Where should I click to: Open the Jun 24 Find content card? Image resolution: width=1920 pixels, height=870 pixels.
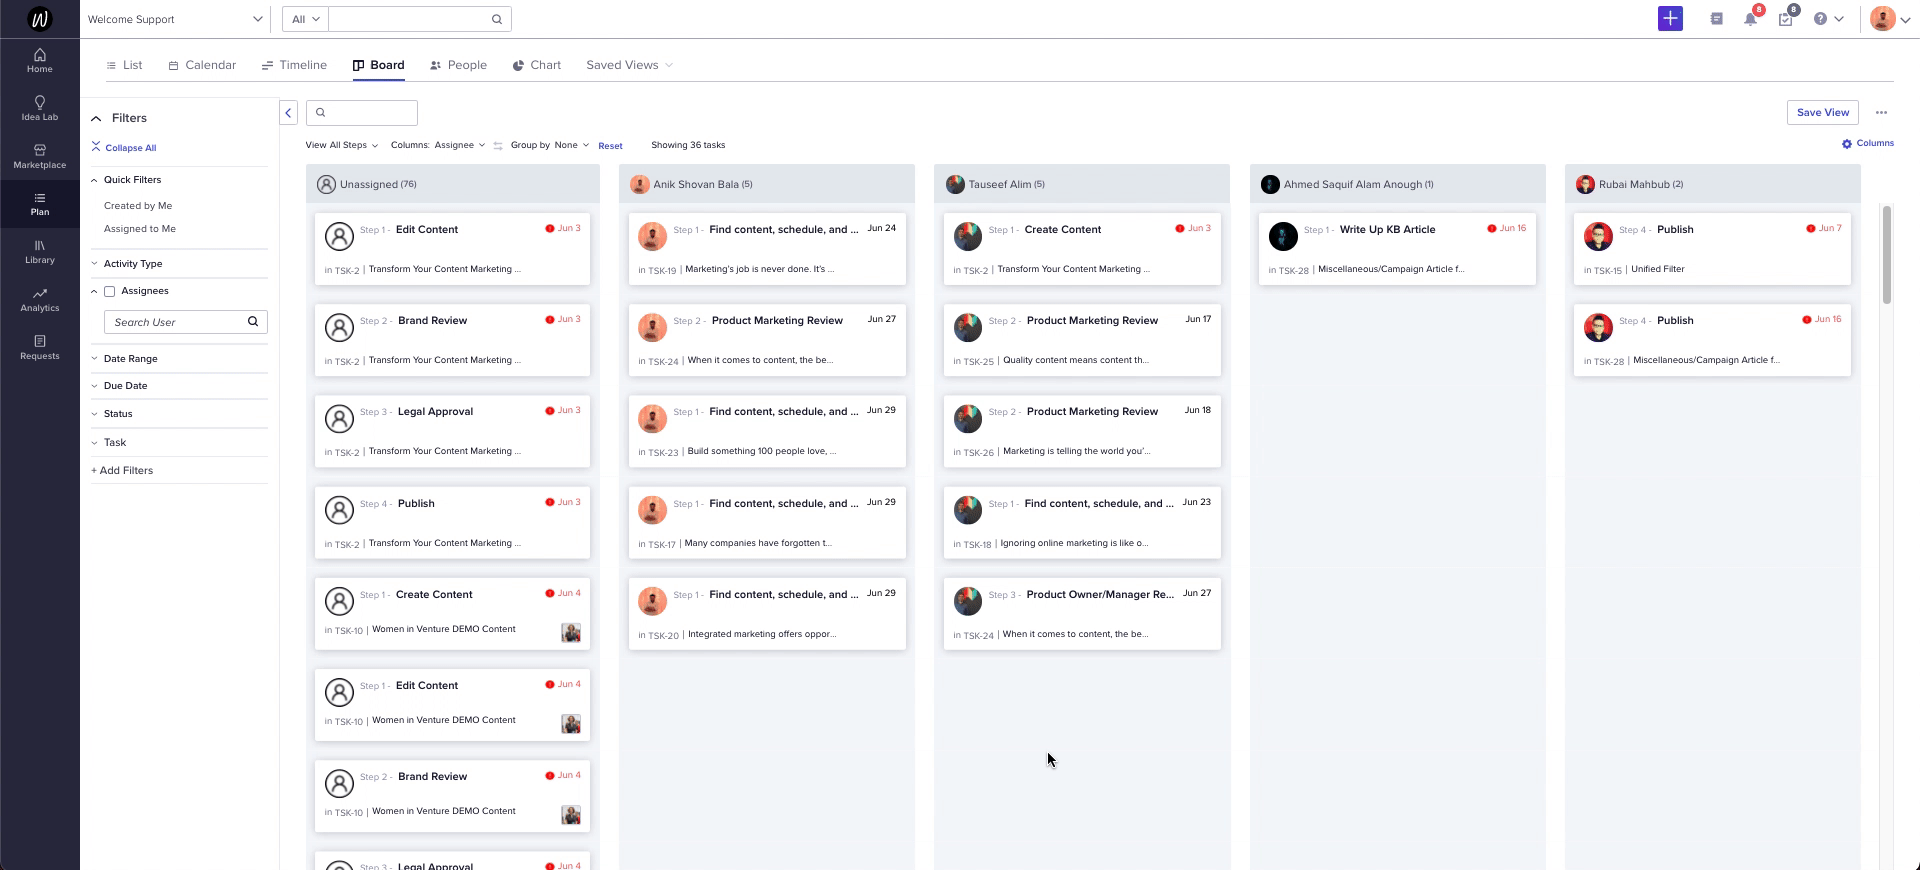pyautogui.click(x=767, y=249)
